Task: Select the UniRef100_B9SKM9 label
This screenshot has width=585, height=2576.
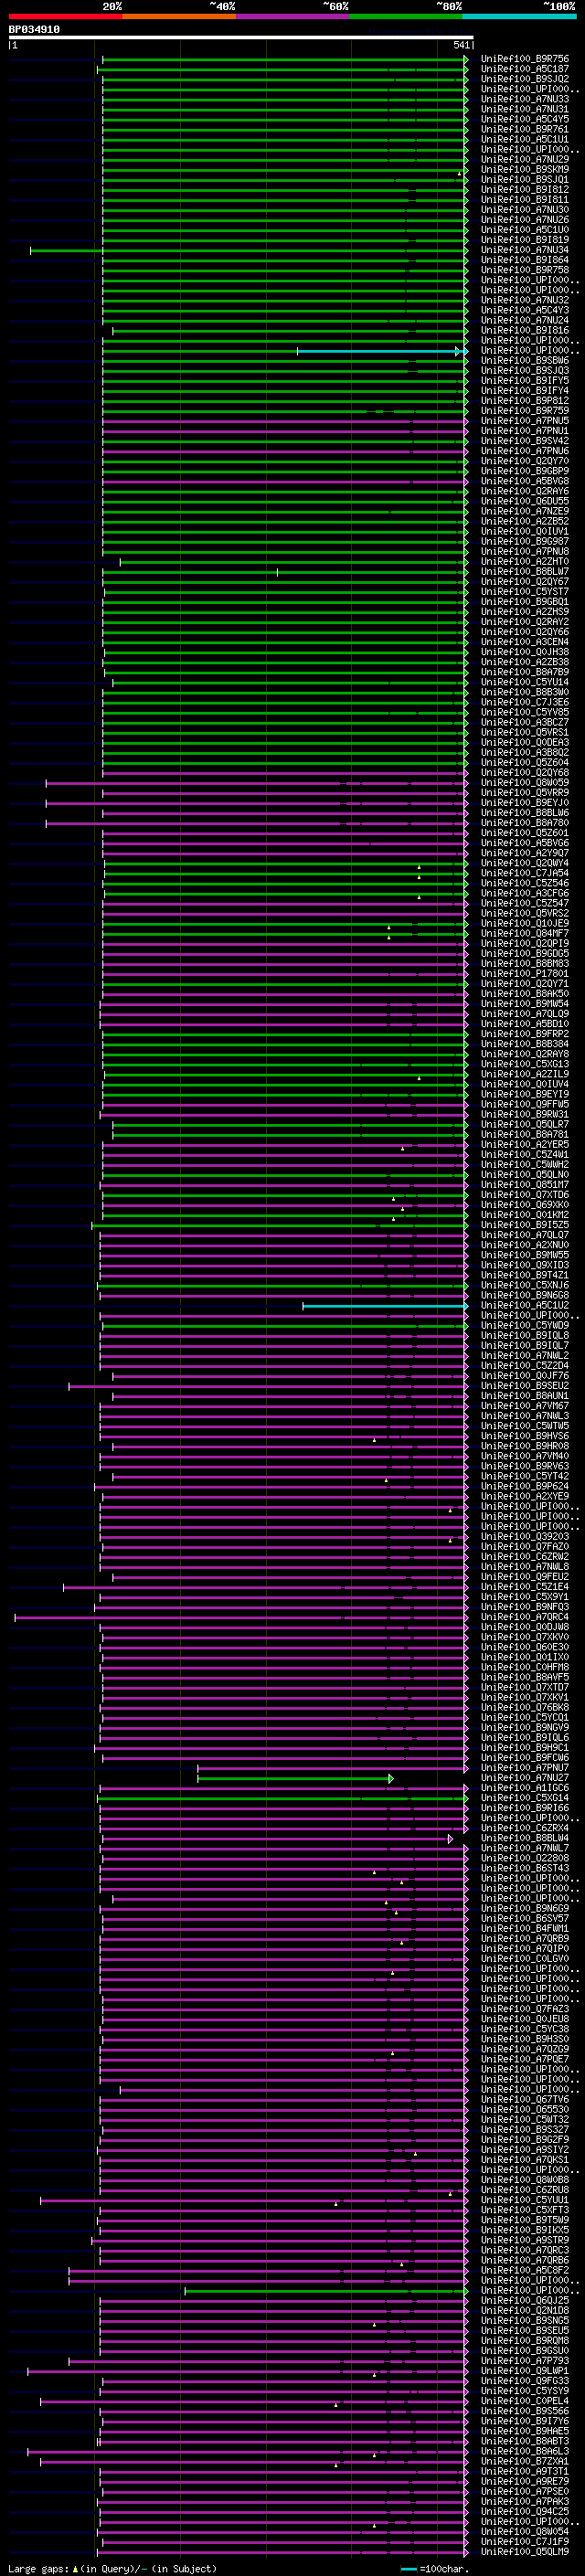Action: (525, 170)
